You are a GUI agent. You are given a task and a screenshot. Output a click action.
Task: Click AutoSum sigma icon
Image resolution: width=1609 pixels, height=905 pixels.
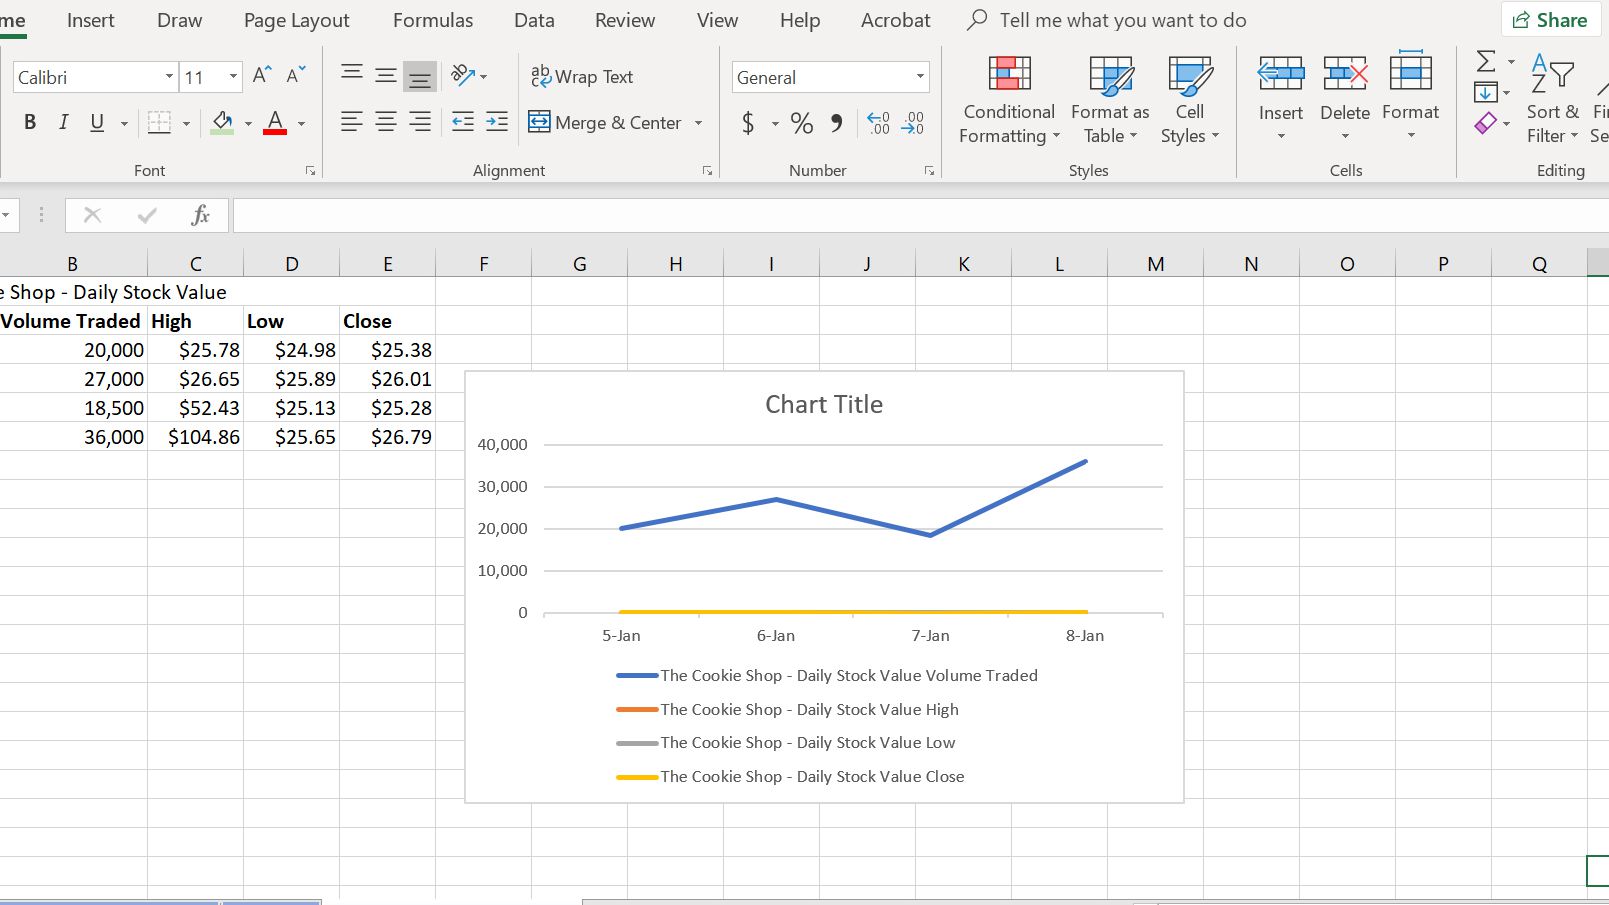tap(1487, 61)
